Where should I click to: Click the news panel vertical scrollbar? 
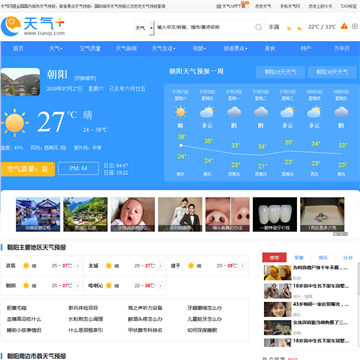[x=358, y=280]
